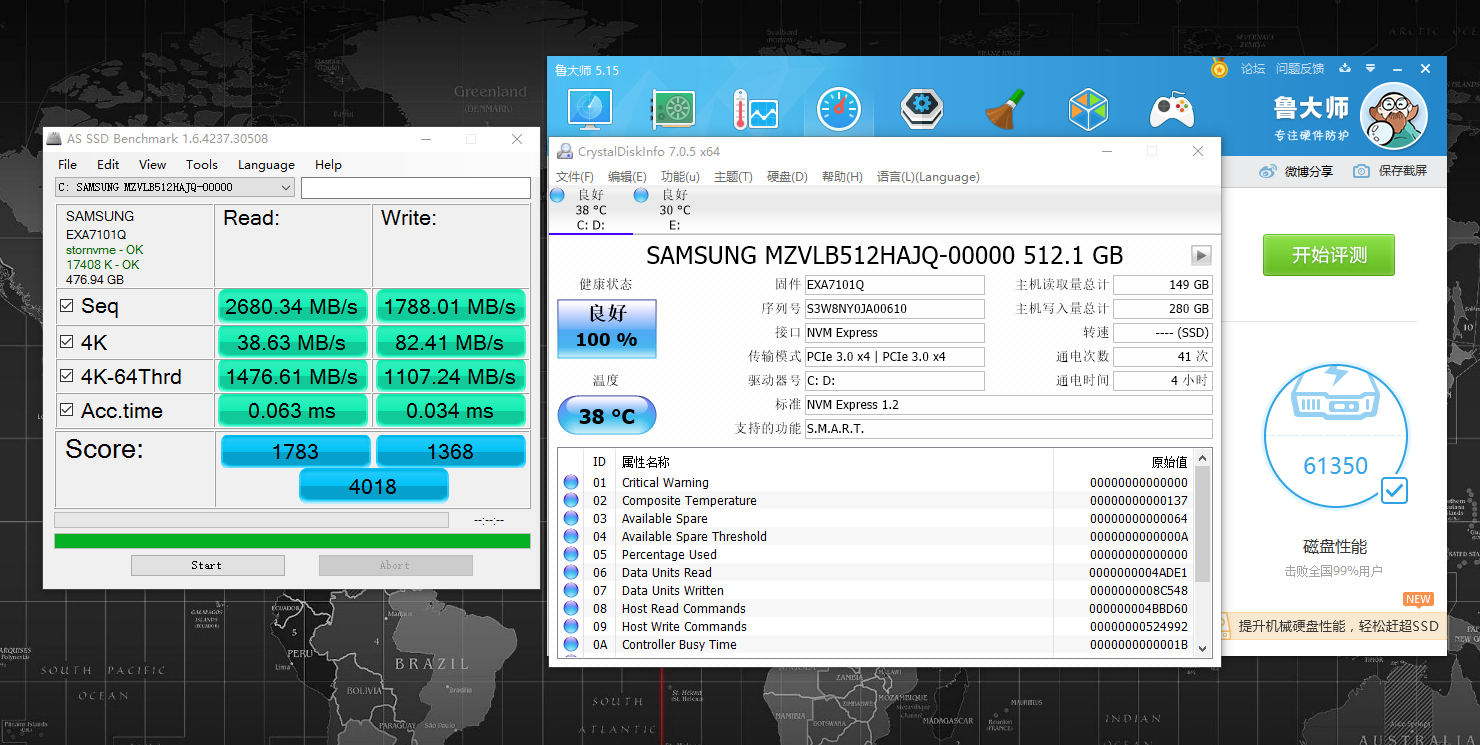Open File menu in AS SSD Benchmark
1480x745 pixels.
(x=67, y=165)
